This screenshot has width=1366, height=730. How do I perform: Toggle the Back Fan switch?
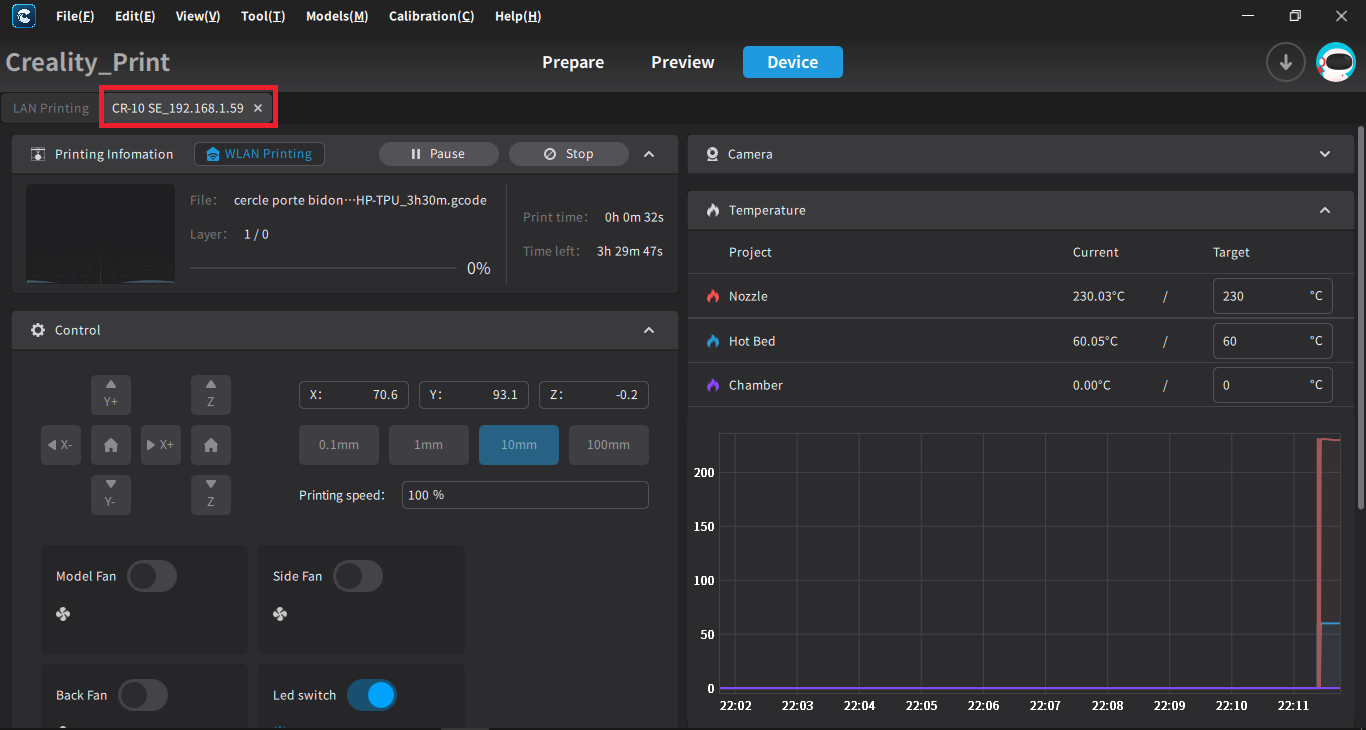(143, 695)
